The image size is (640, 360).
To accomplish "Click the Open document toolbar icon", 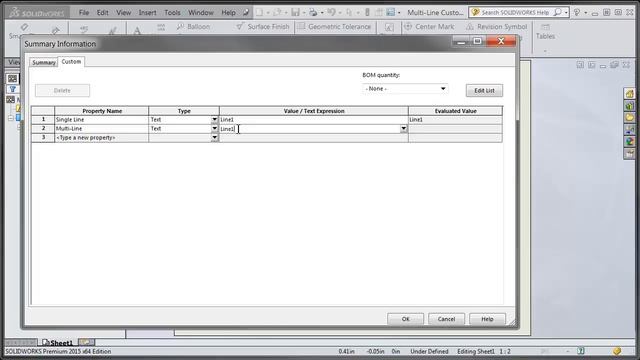I will pyautogui.click(x=277, y=13).
